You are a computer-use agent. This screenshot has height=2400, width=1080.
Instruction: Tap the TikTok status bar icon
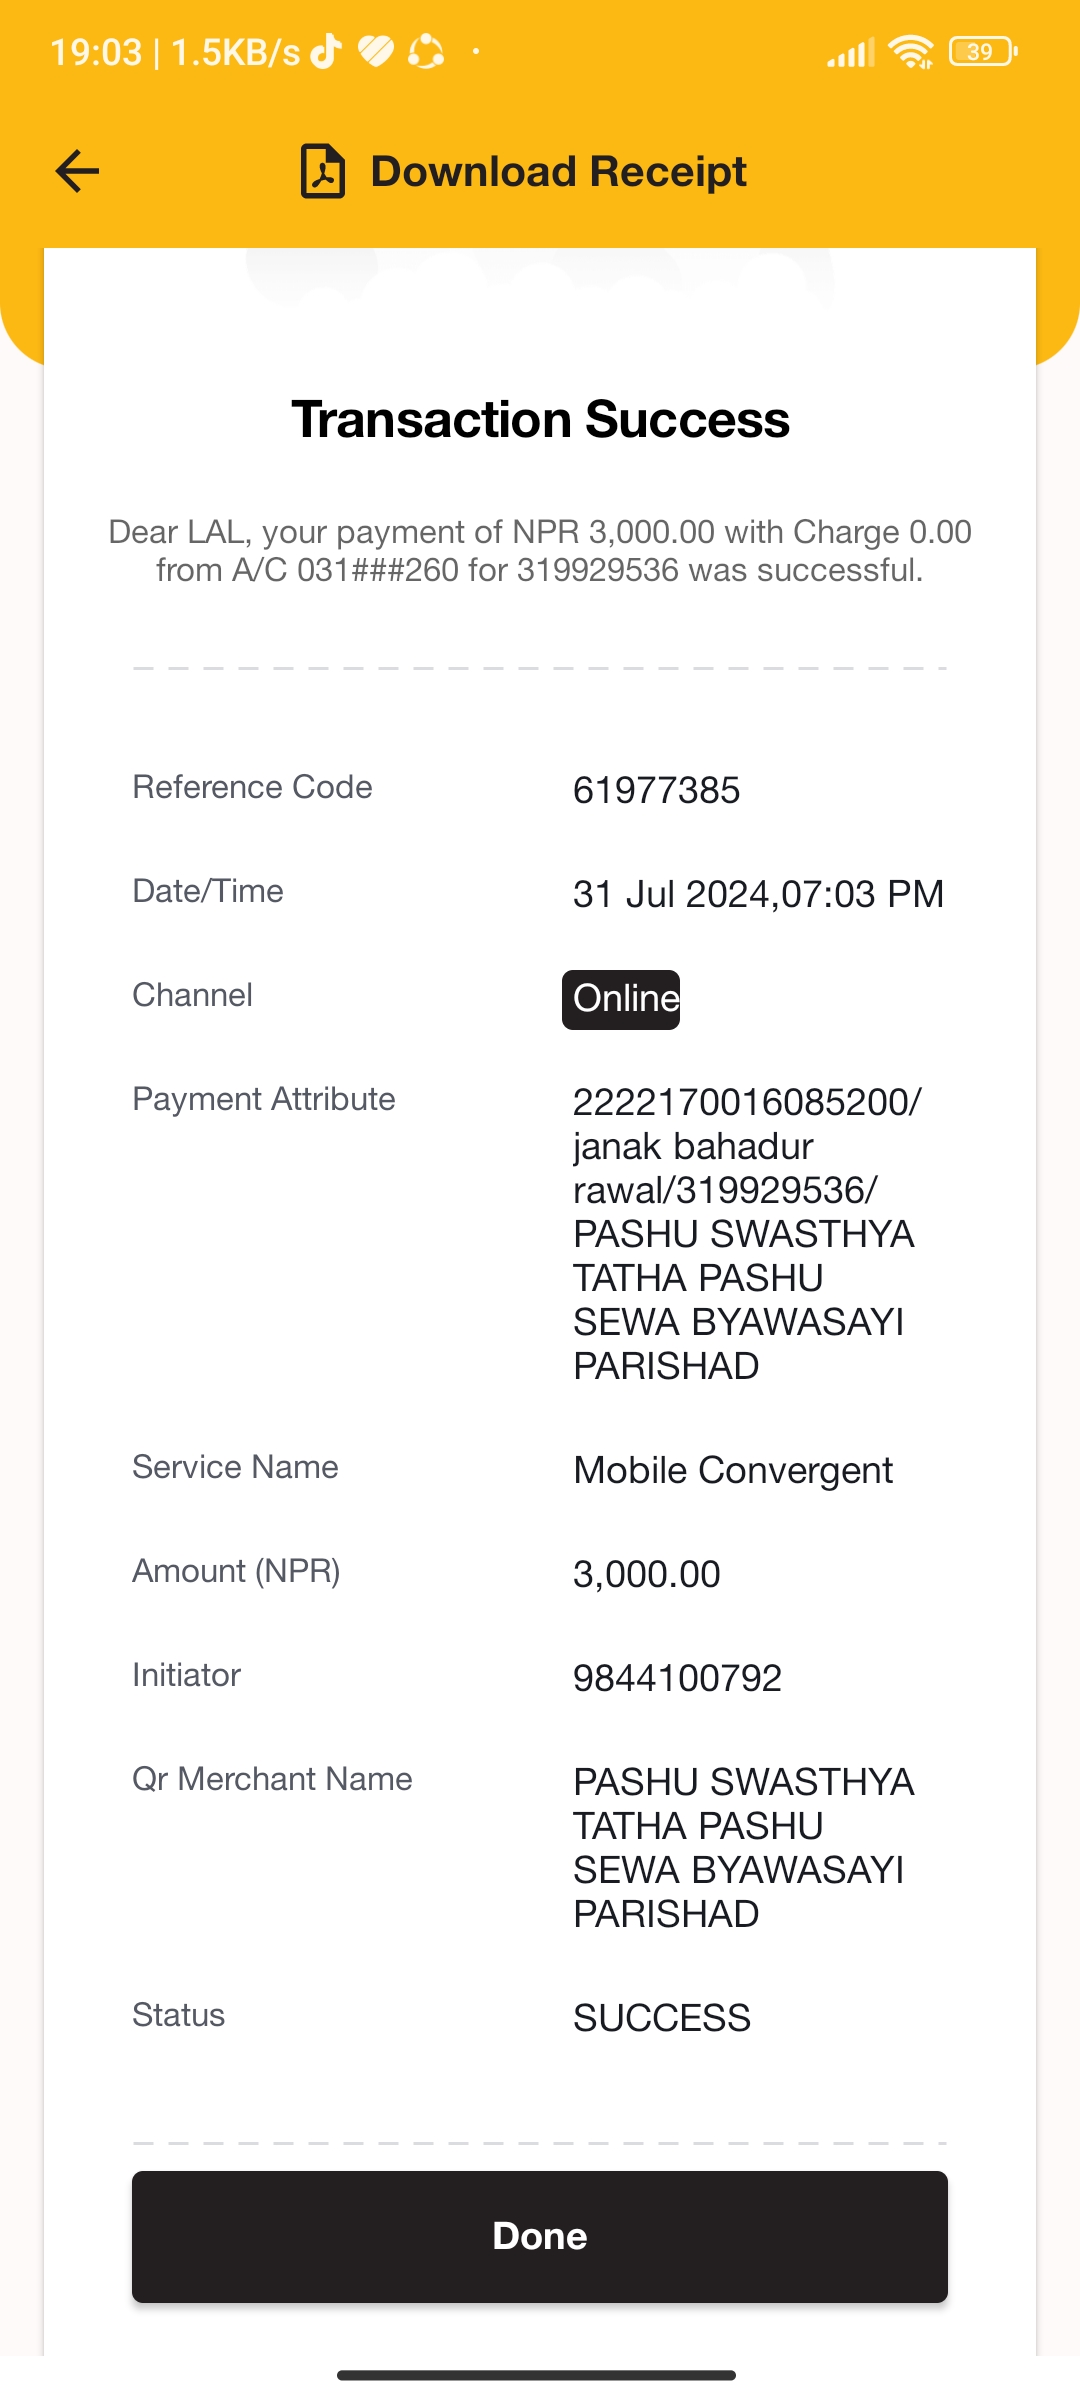[326, 51]
